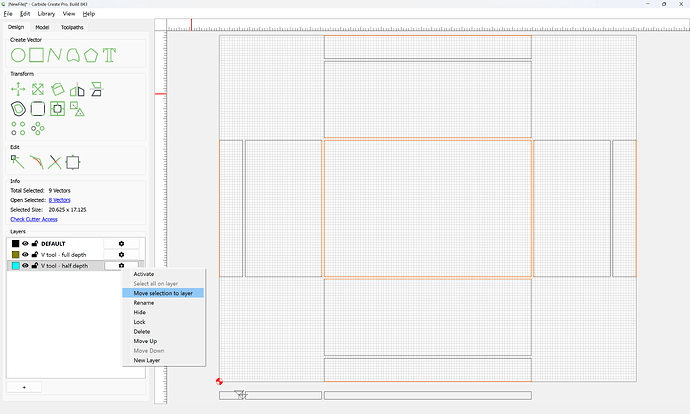Click the Check Cutter Access link
Image resolution: width=690 pixels, height=414 pixels.
[34, 219]
